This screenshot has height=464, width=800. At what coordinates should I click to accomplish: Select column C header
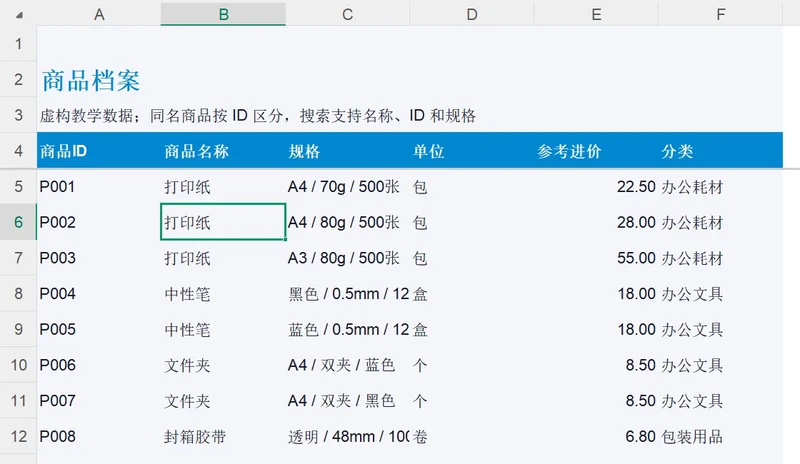pos(347,14)
